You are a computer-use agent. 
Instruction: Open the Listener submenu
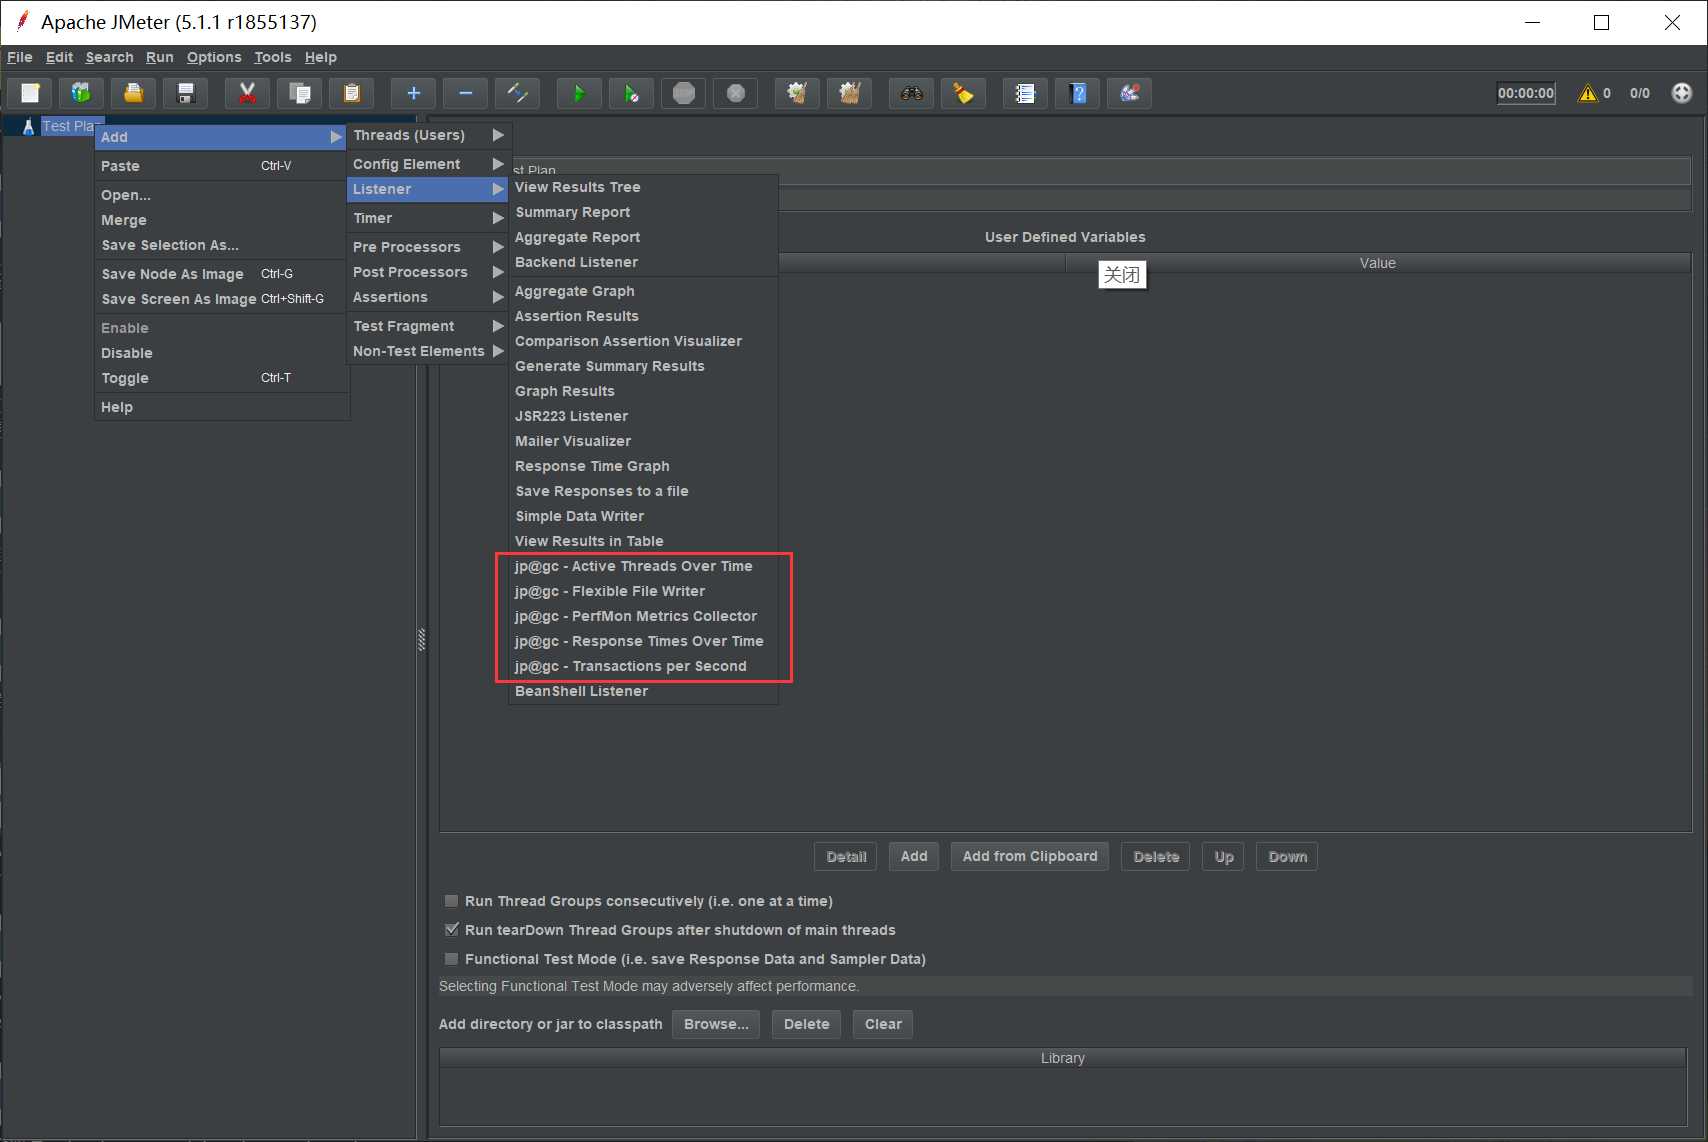(x=428, y=189)
